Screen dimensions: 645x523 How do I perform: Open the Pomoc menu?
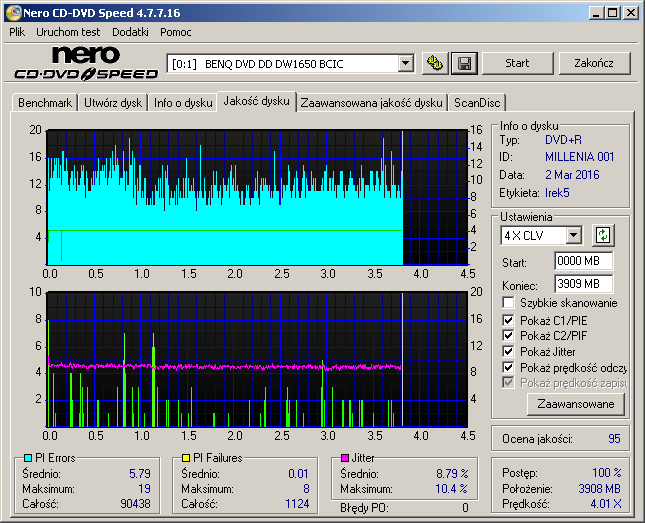pos(176,32)
